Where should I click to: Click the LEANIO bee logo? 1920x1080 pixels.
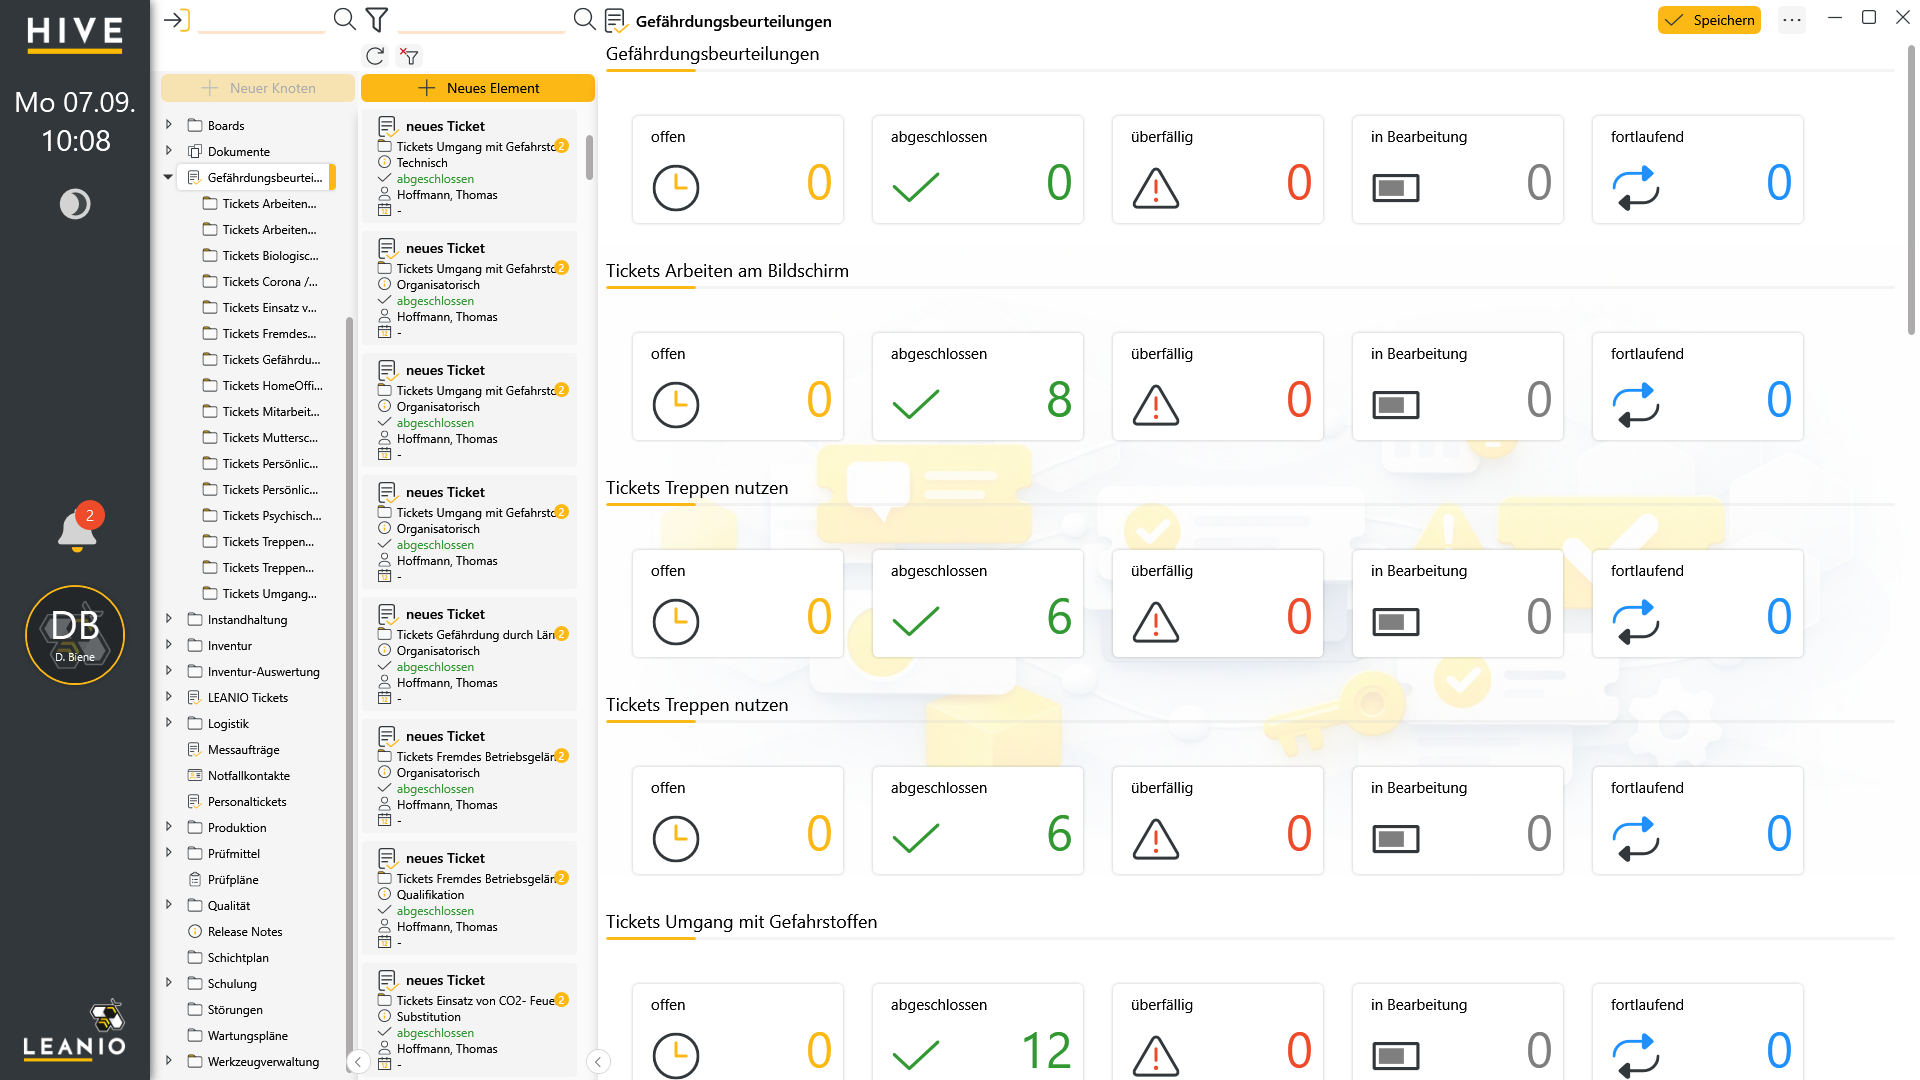(75, 1028)
